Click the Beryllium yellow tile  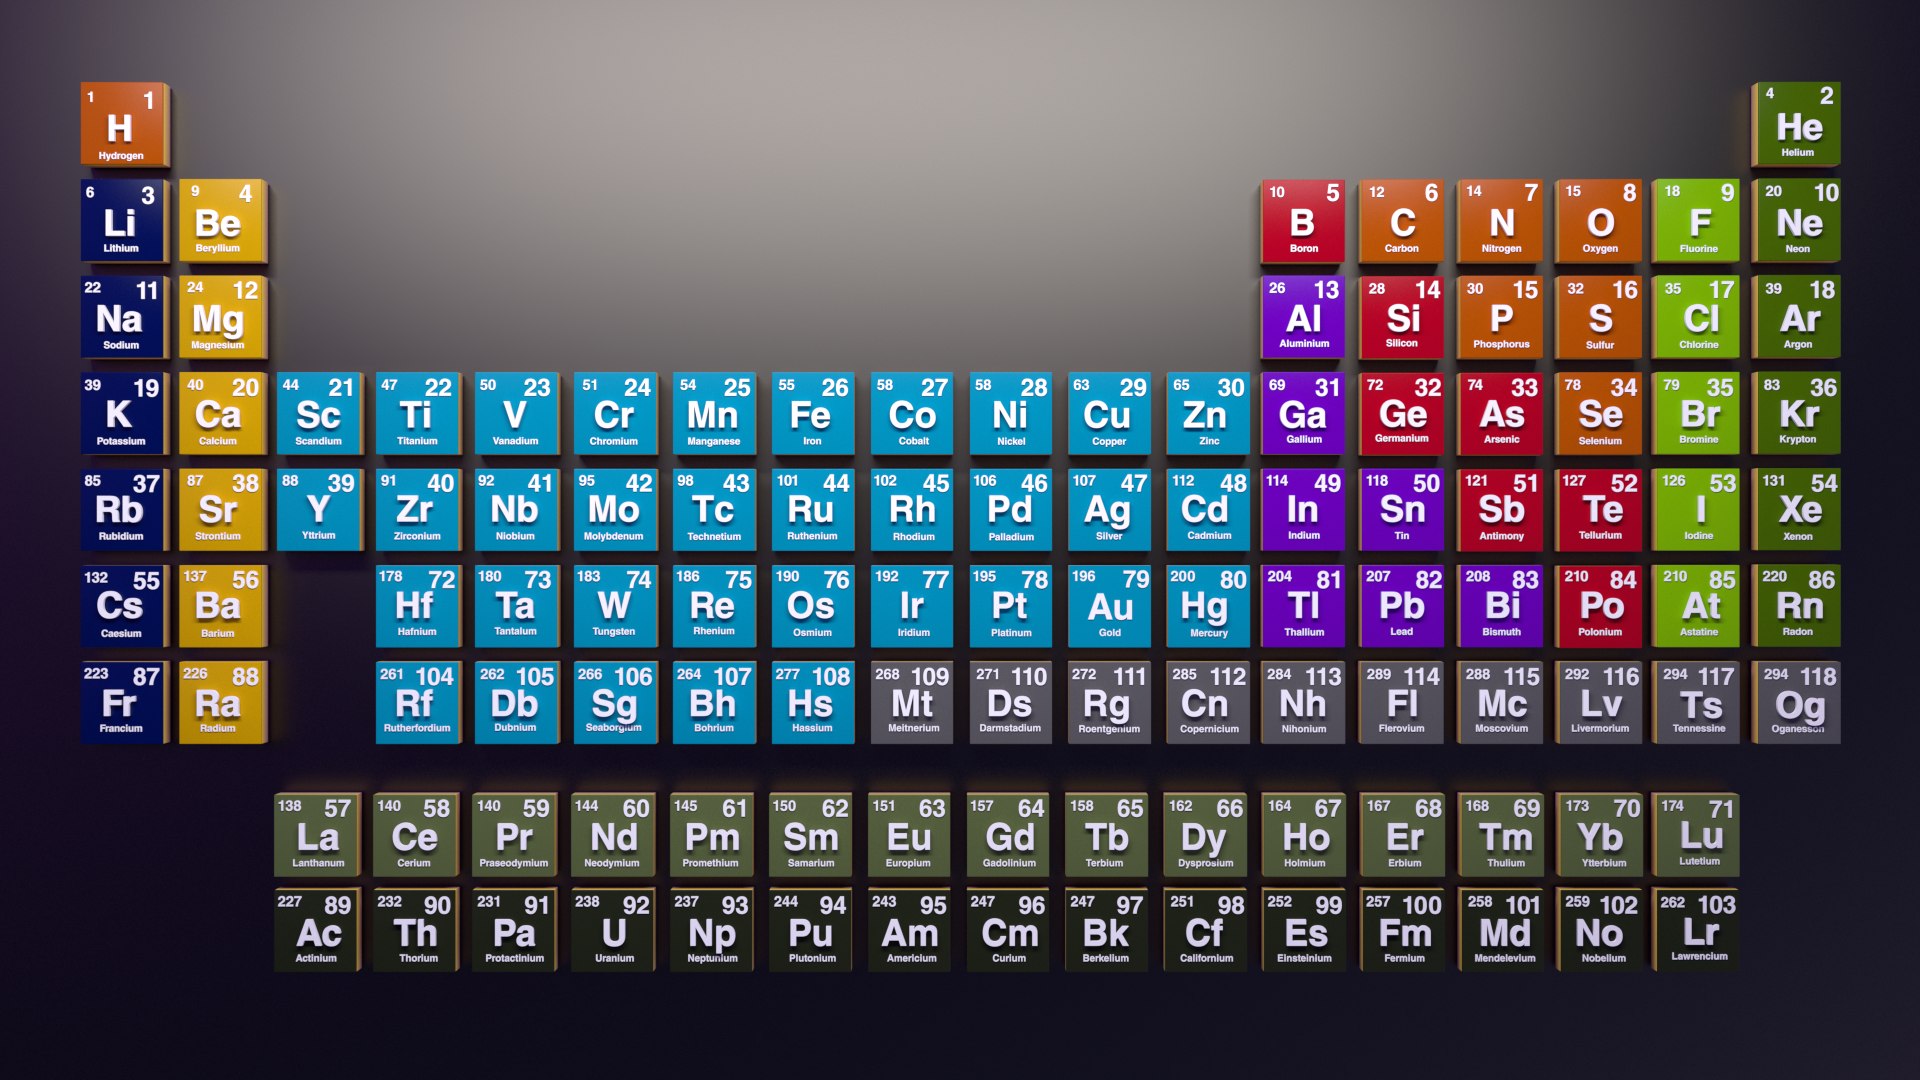pos(219,221)
